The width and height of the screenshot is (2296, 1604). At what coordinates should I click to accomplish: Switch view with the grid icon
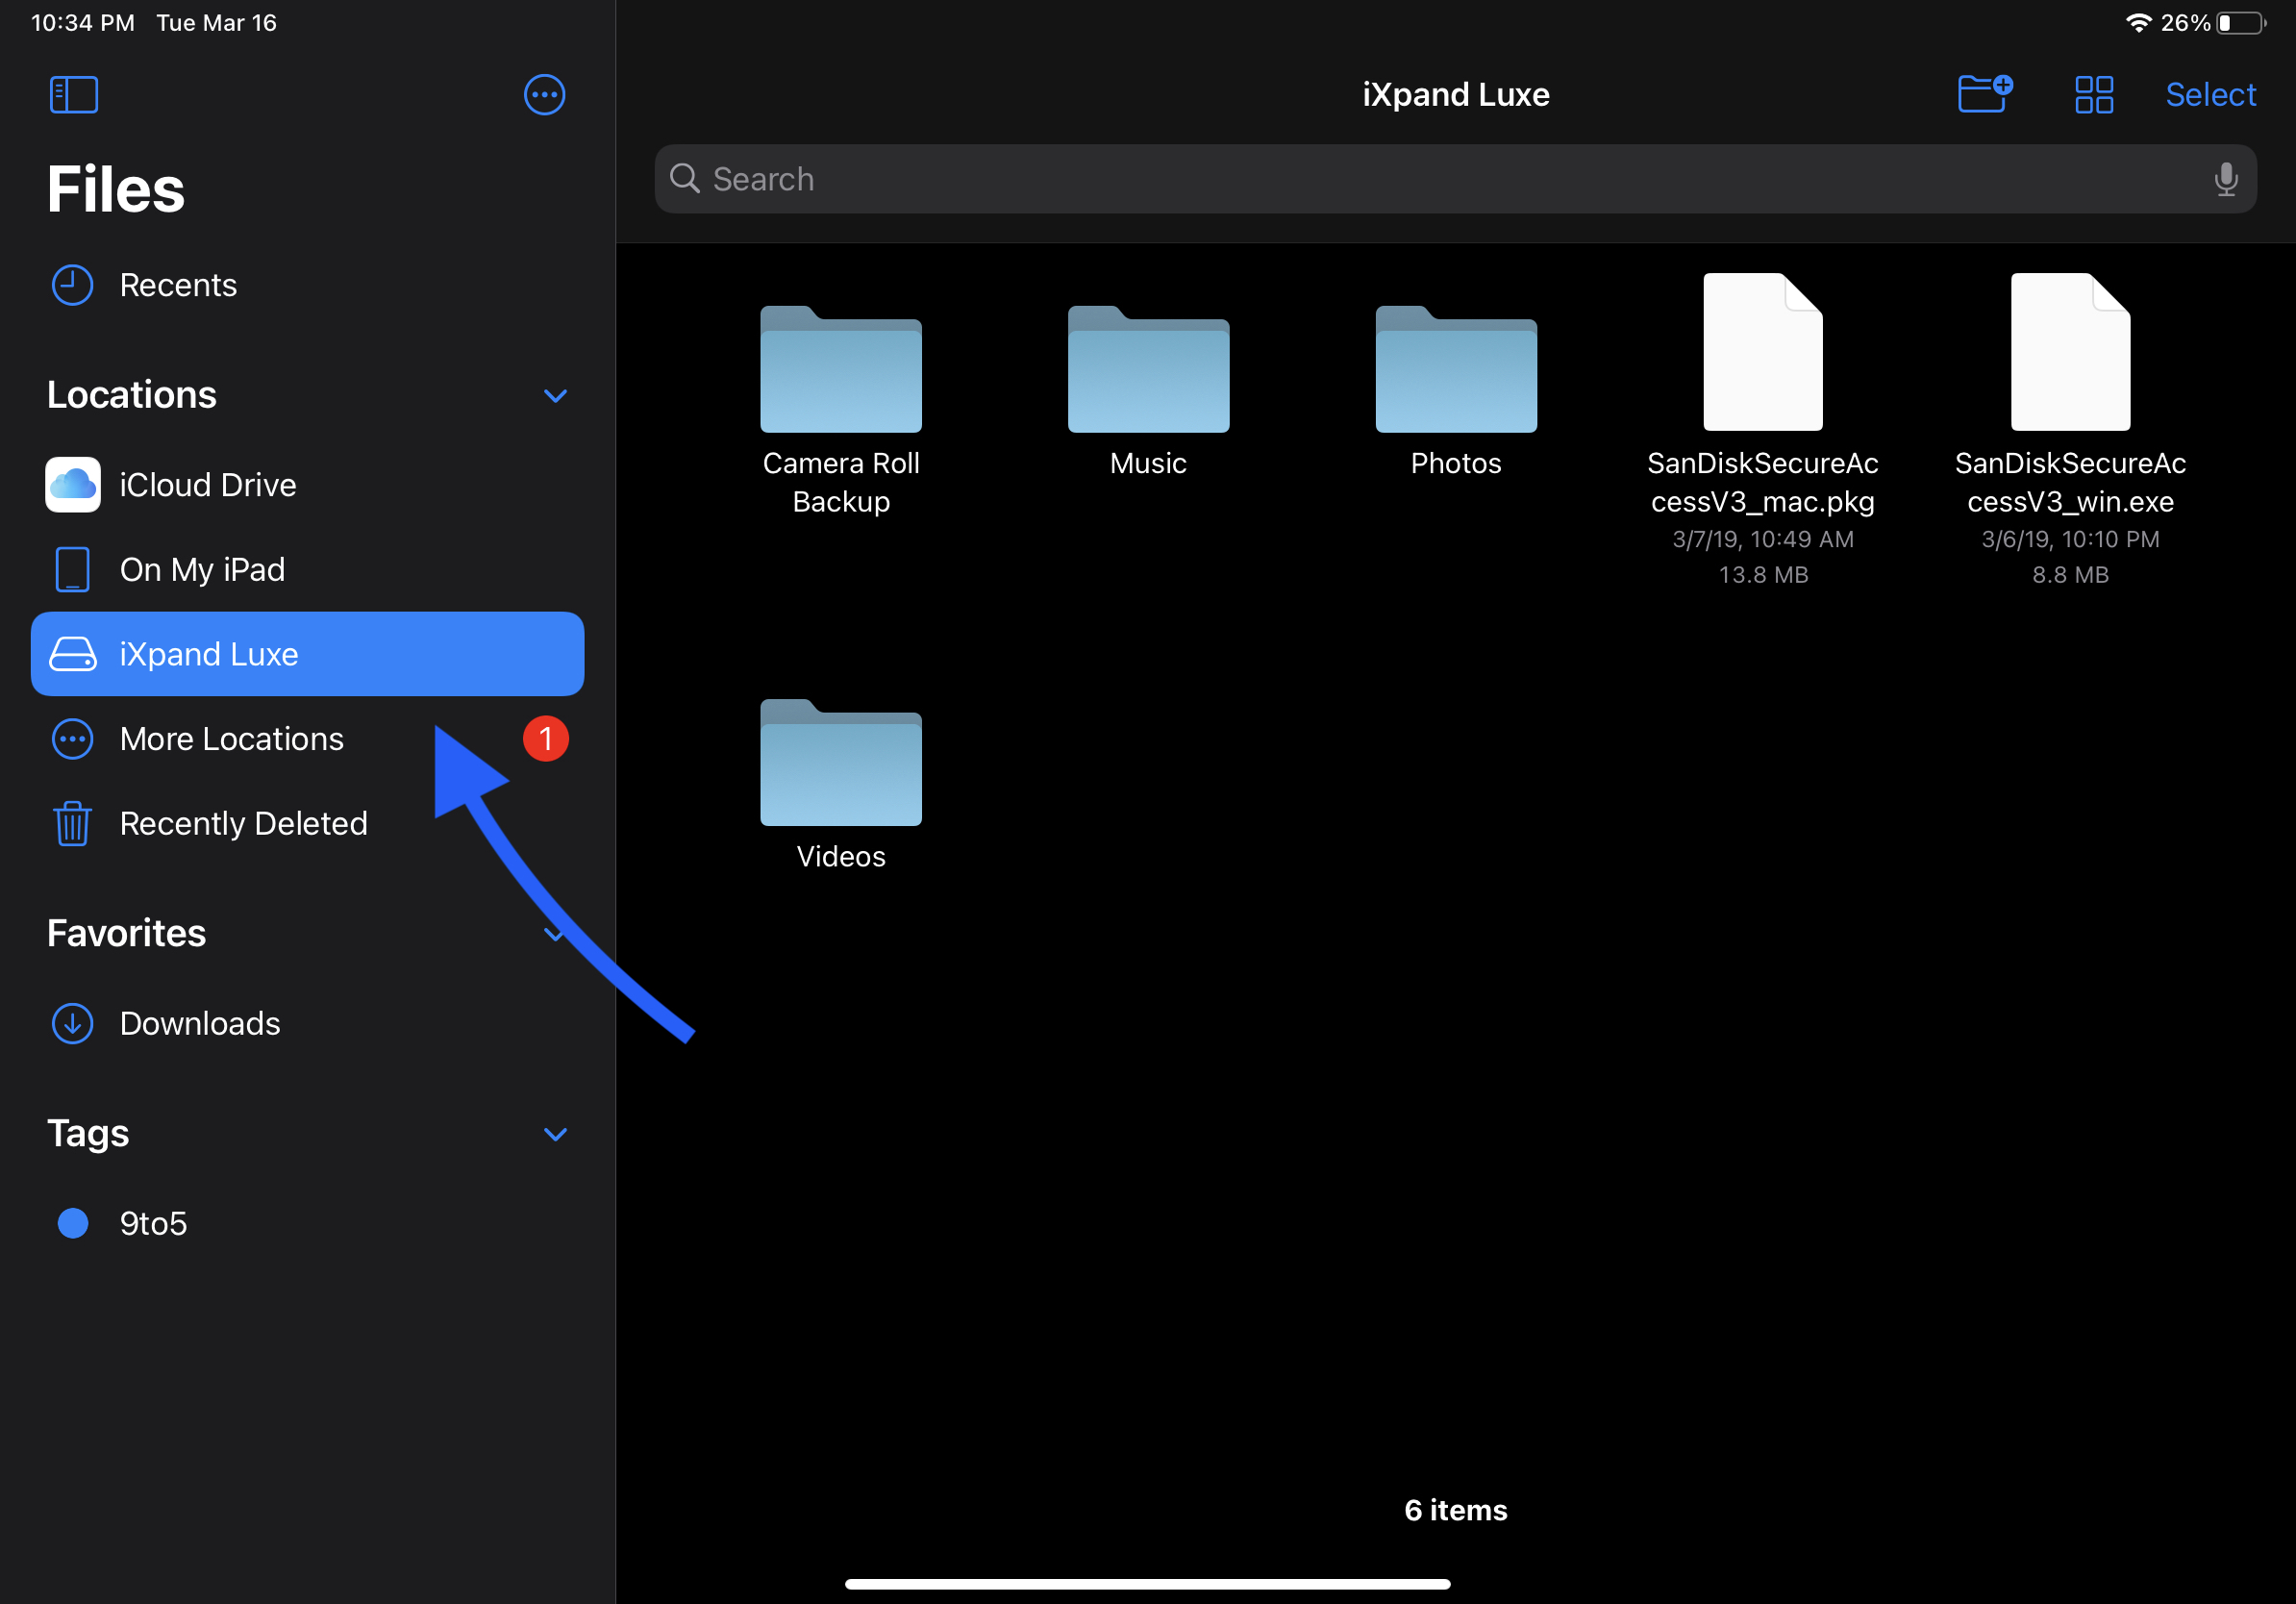[2093, 95]
